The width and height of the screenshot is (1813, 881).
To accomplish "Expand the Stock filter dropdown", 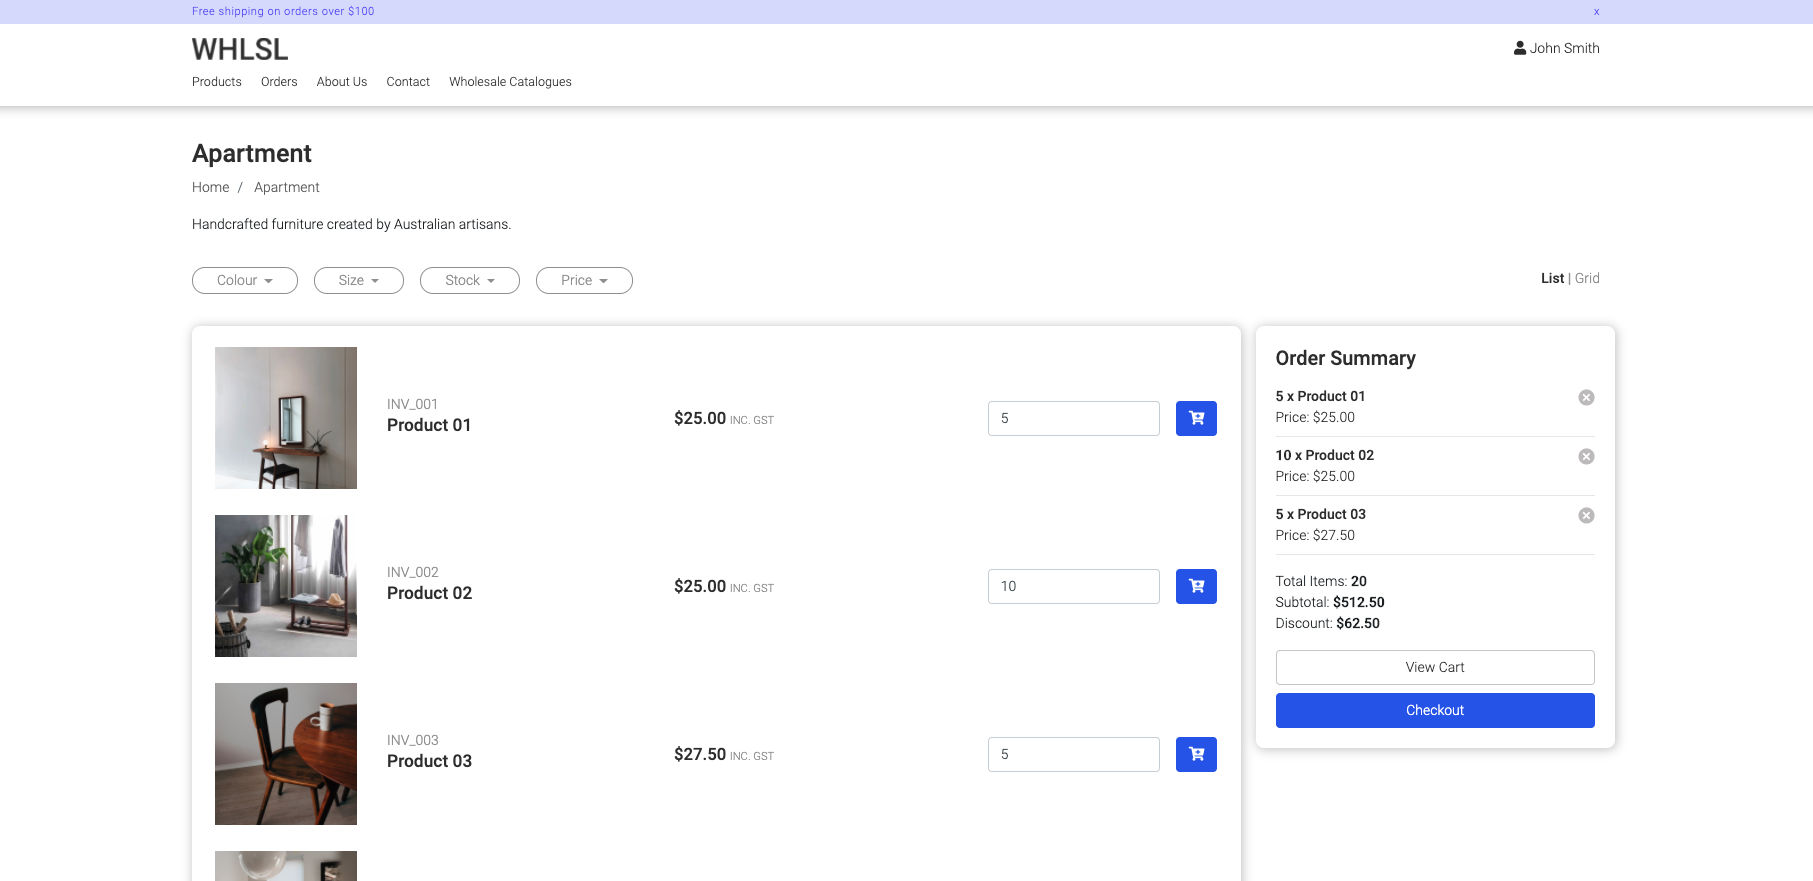I will 470,280.
